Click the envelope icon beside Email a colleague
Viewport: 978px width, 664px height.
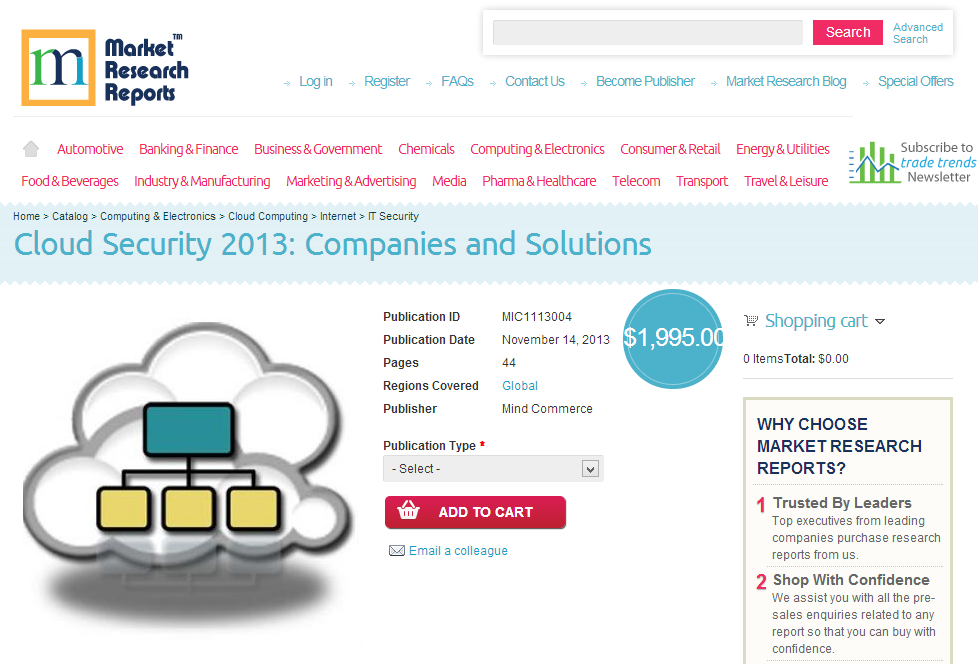(x=398, y=550)
